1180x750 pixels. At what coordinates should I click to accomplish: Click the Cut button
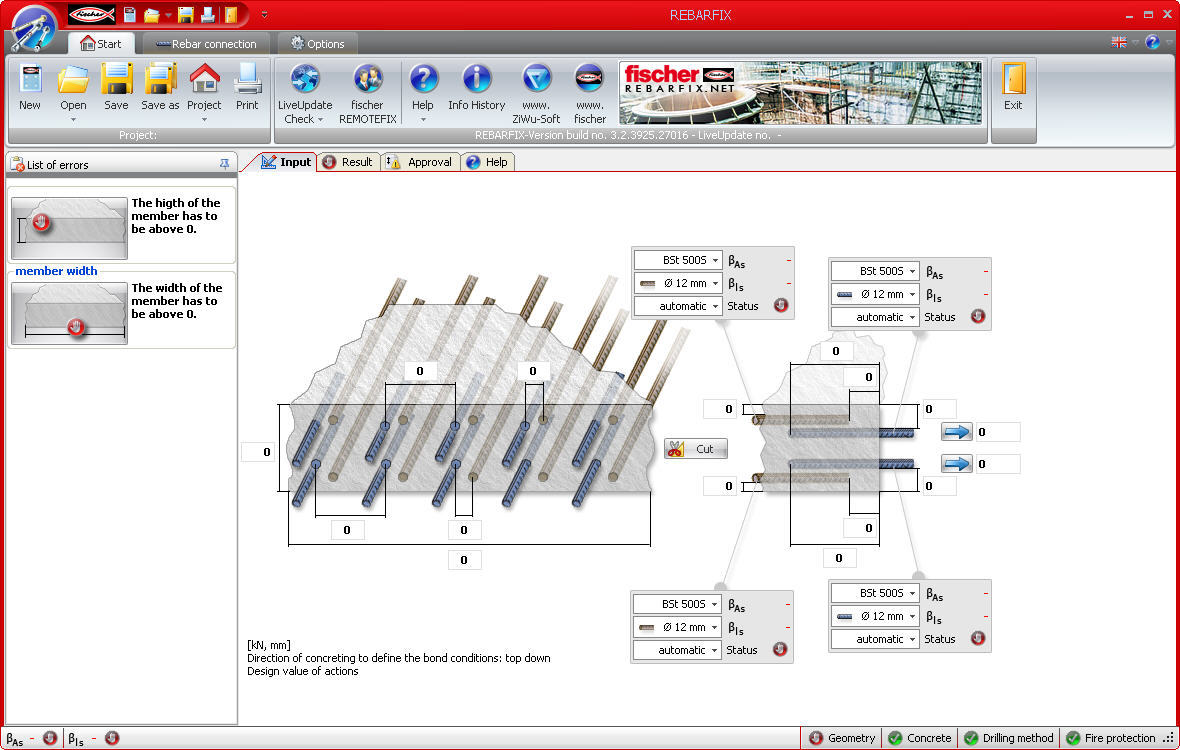(695, 449)
